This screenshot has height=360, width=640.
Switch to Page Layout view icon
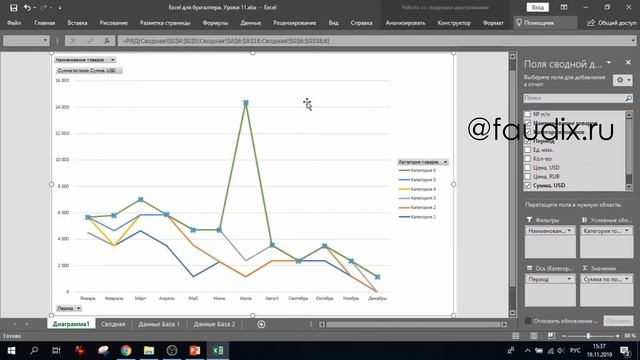[533, 336]
